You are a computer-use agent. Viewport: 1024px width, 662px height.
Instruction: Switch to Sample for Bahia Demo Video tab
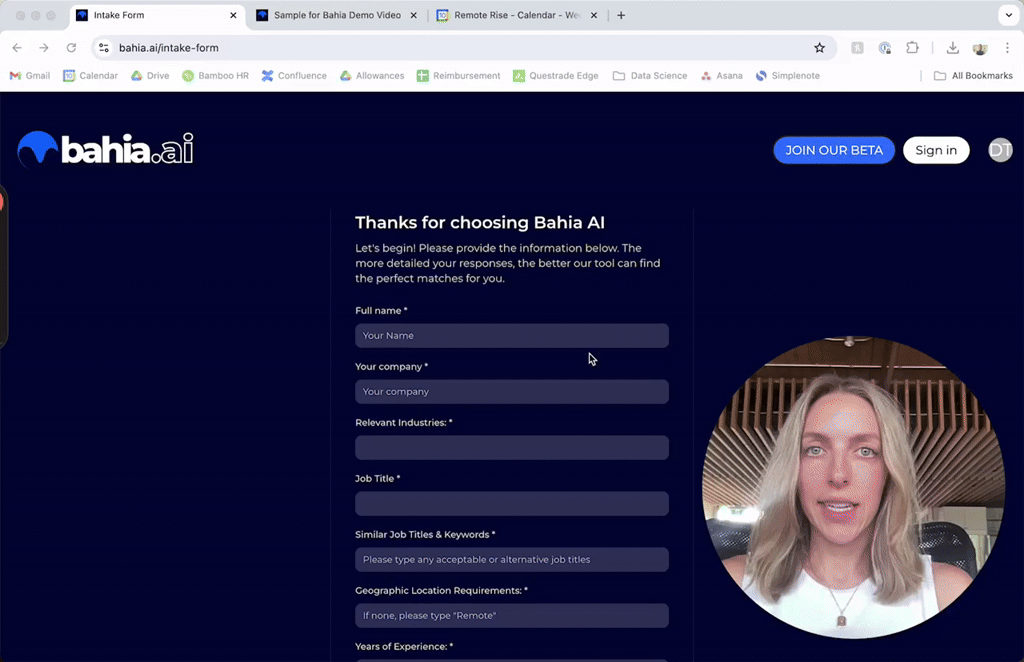[x=336, y=16]
